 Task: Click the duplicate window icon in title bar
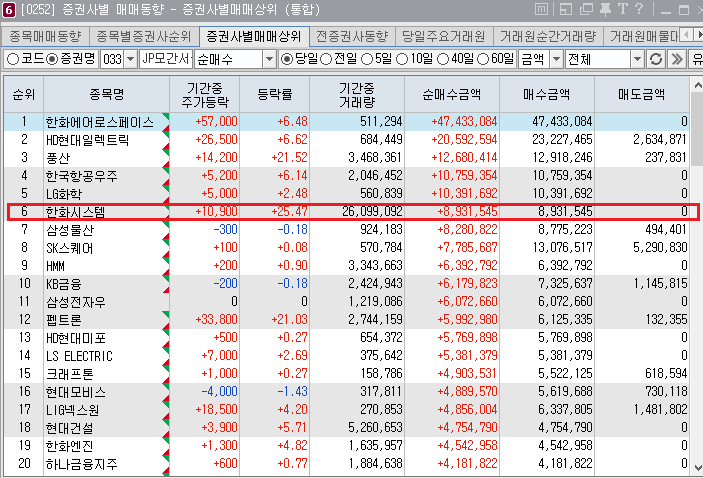tap(586, 9)
